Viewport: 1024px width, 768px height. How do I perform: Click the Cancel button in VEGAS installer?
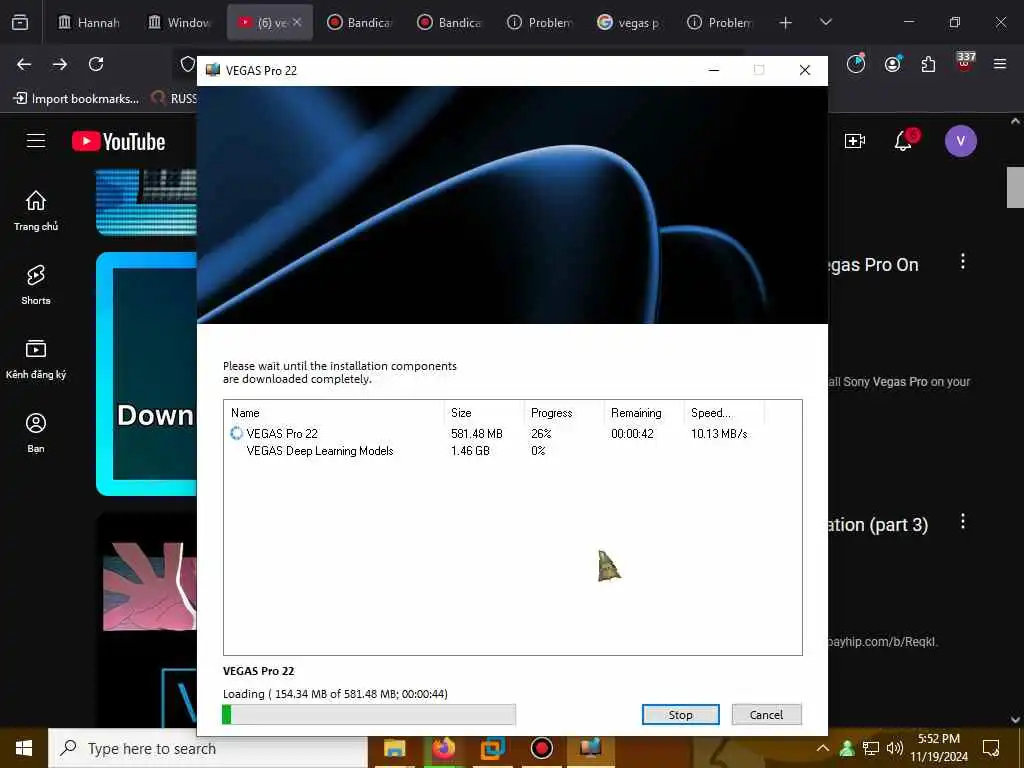point(766,714)
